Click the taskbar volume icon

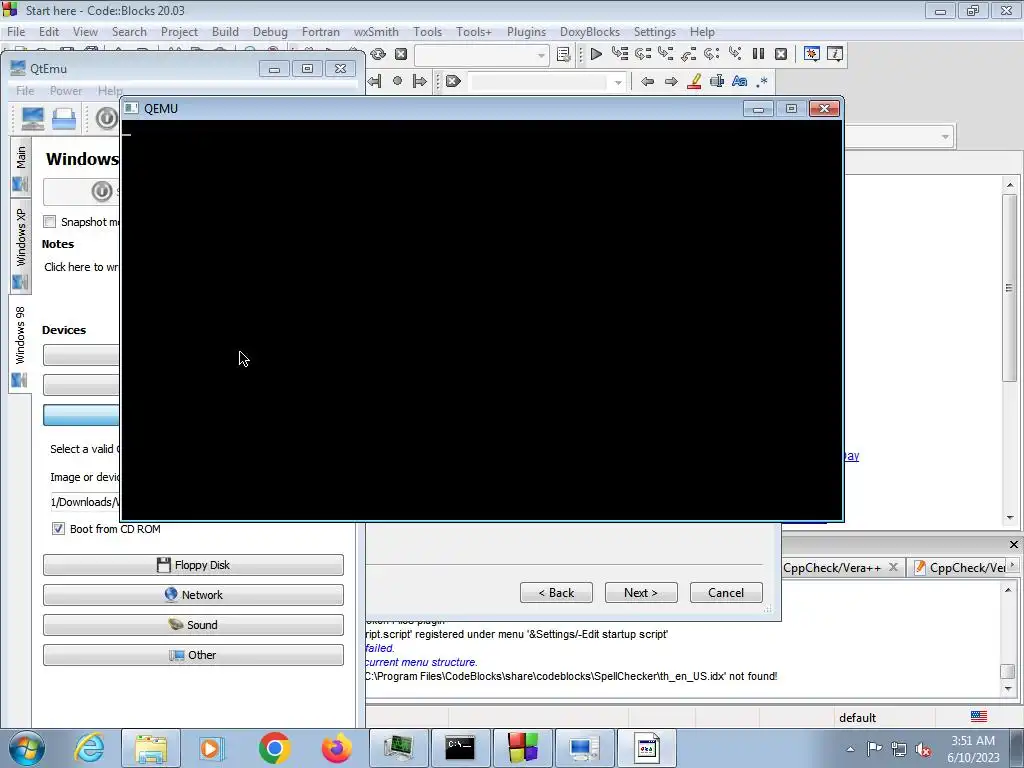923,749
